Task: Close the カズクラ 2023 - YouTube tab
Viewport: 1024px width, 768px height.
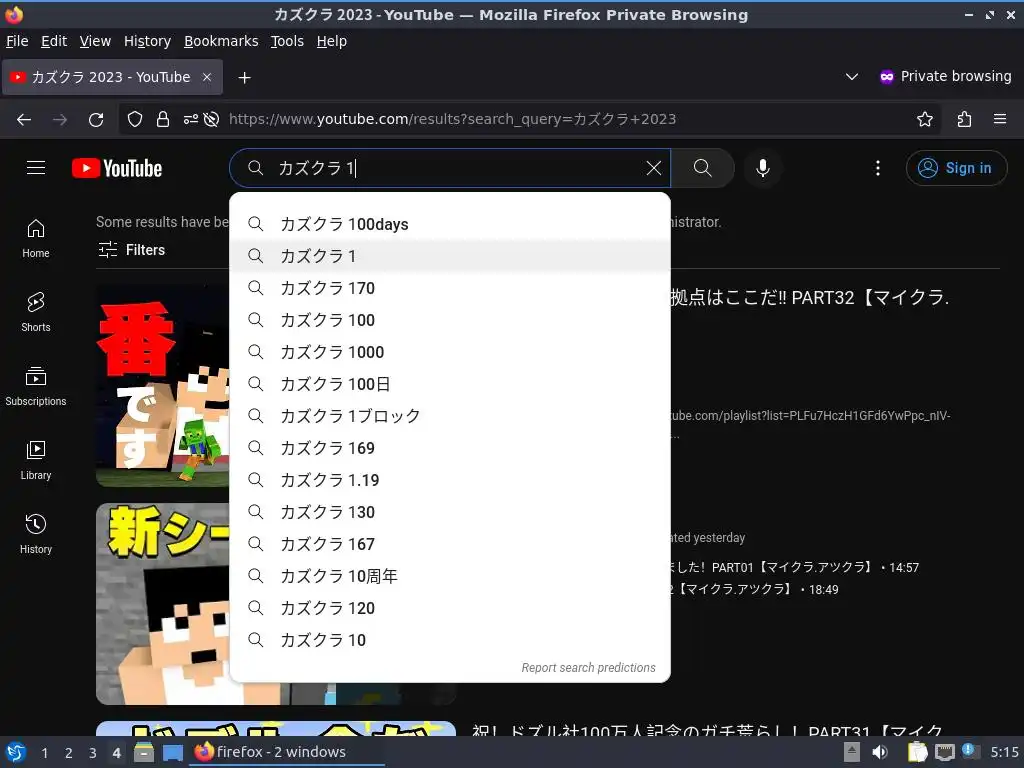Action: click(207, 77)
